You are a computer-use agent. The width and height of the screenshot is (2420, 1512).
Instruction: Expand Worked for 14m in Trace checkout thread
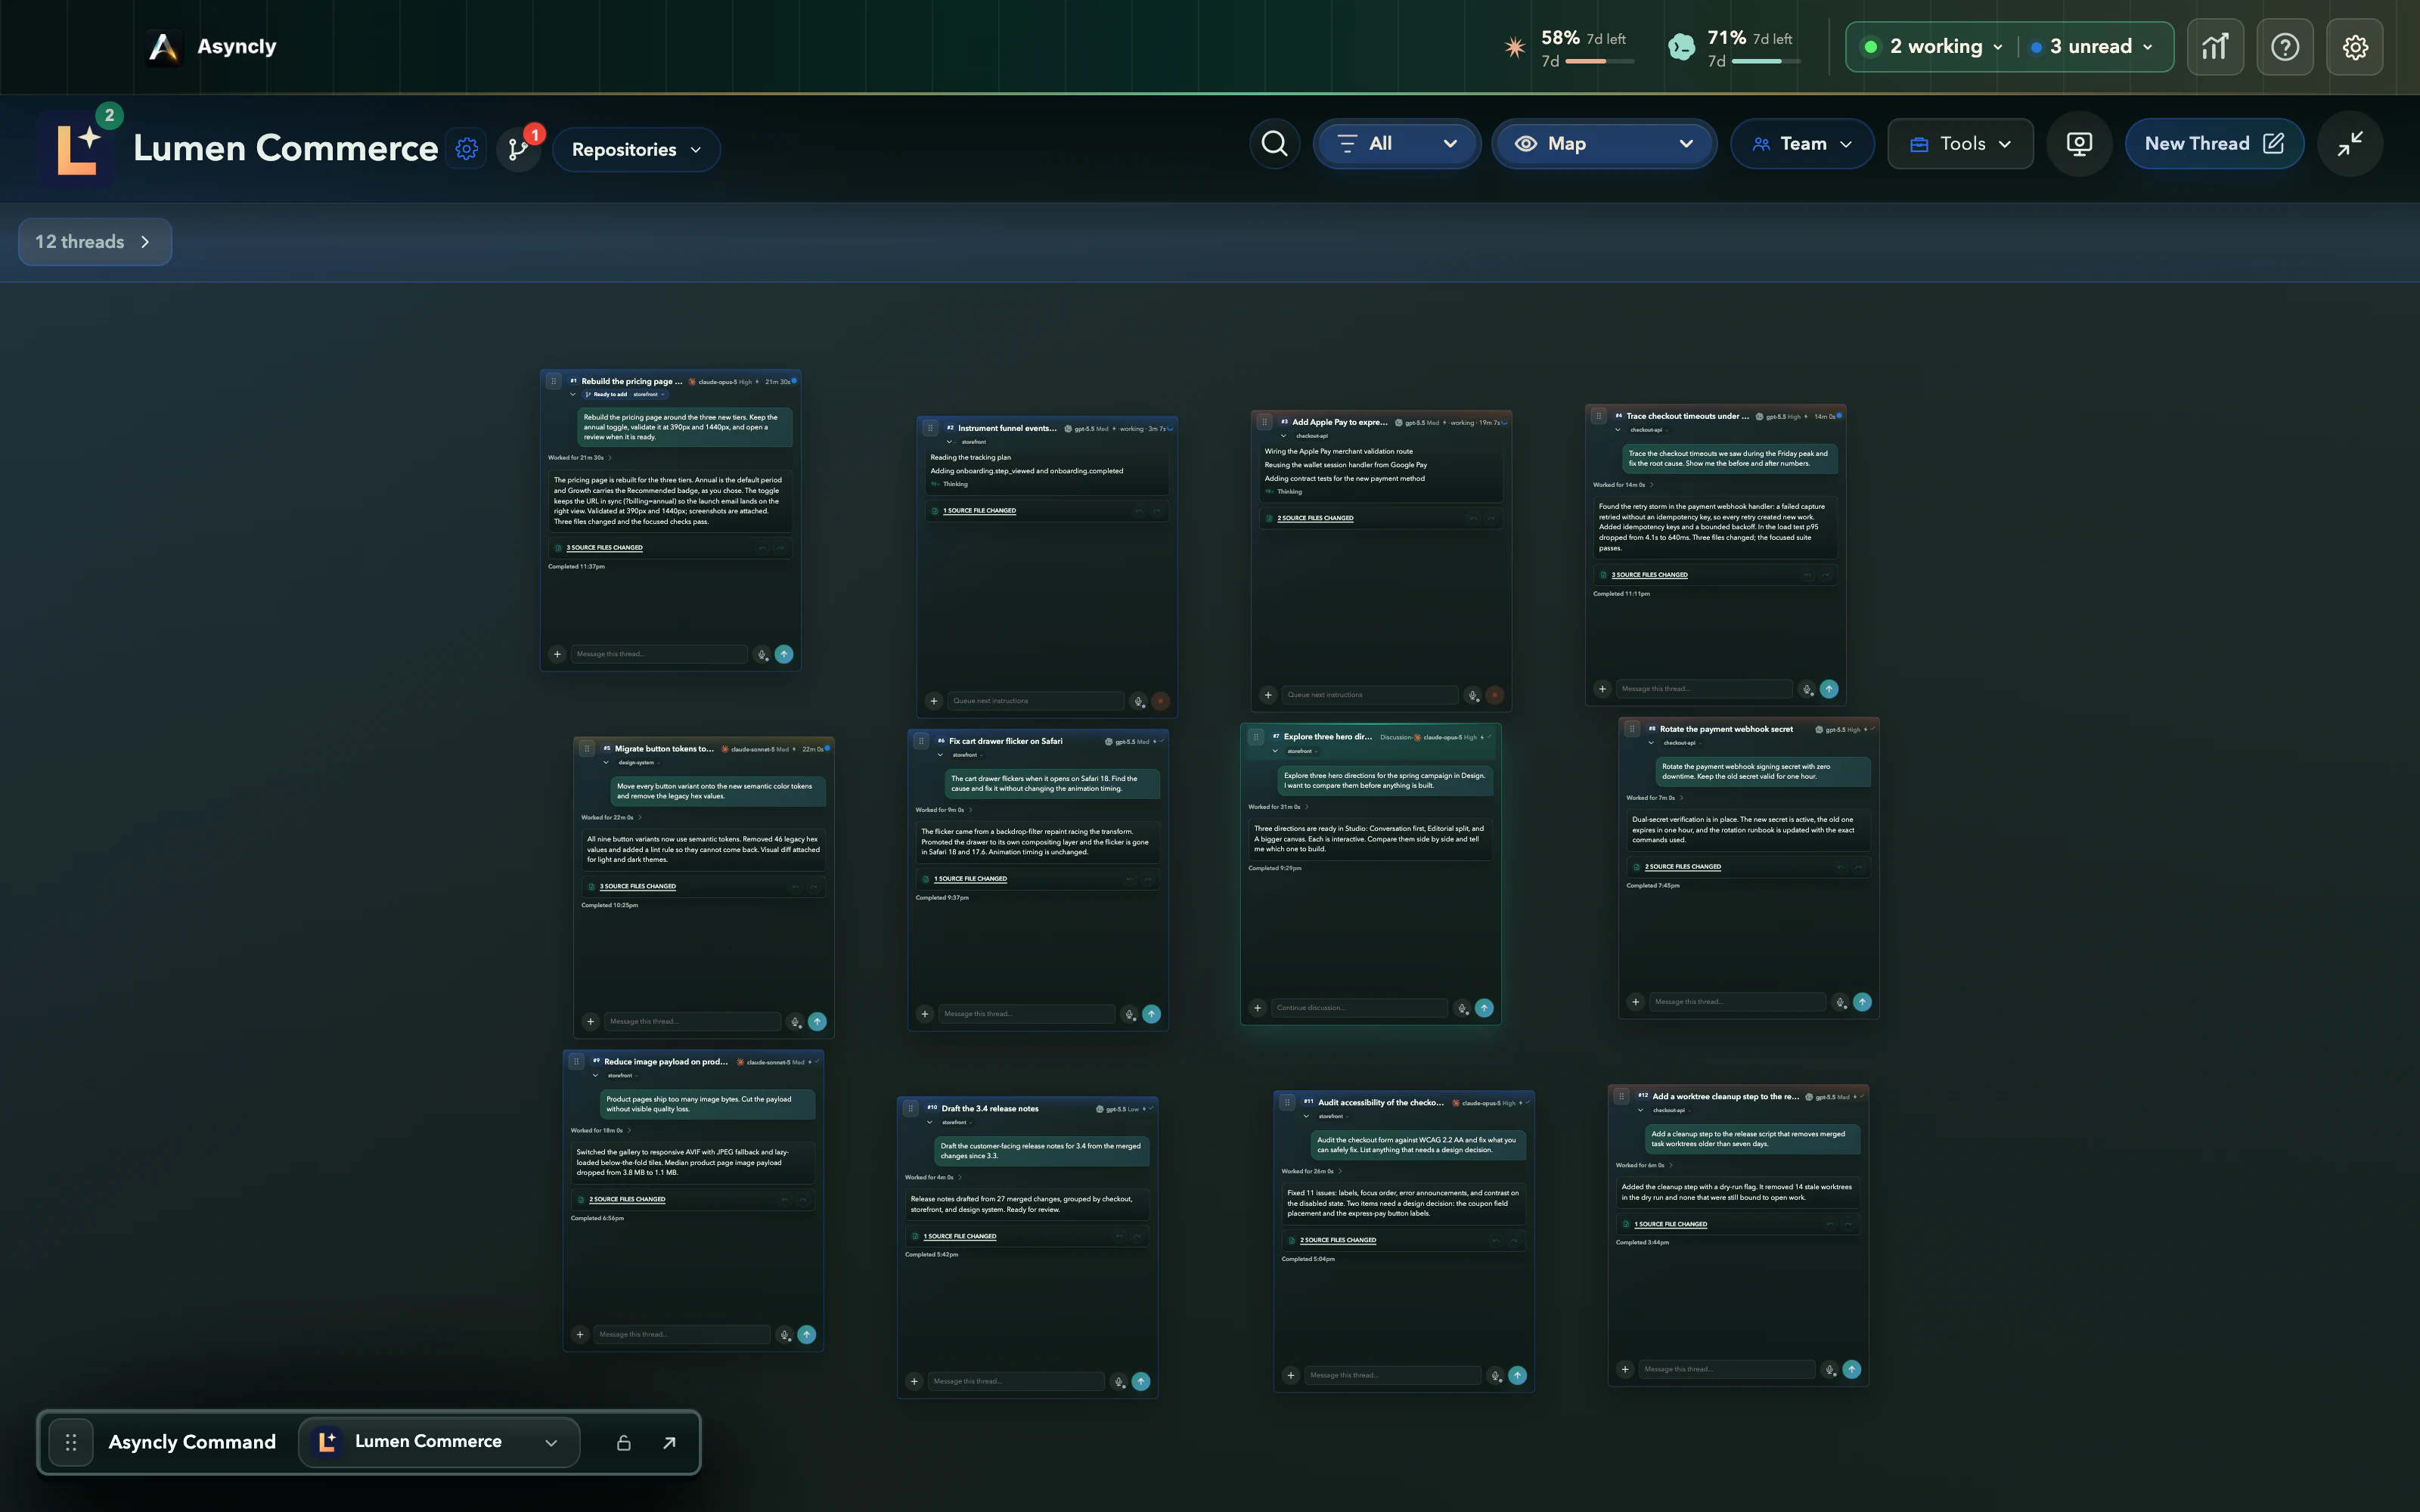pos(1622,485)
